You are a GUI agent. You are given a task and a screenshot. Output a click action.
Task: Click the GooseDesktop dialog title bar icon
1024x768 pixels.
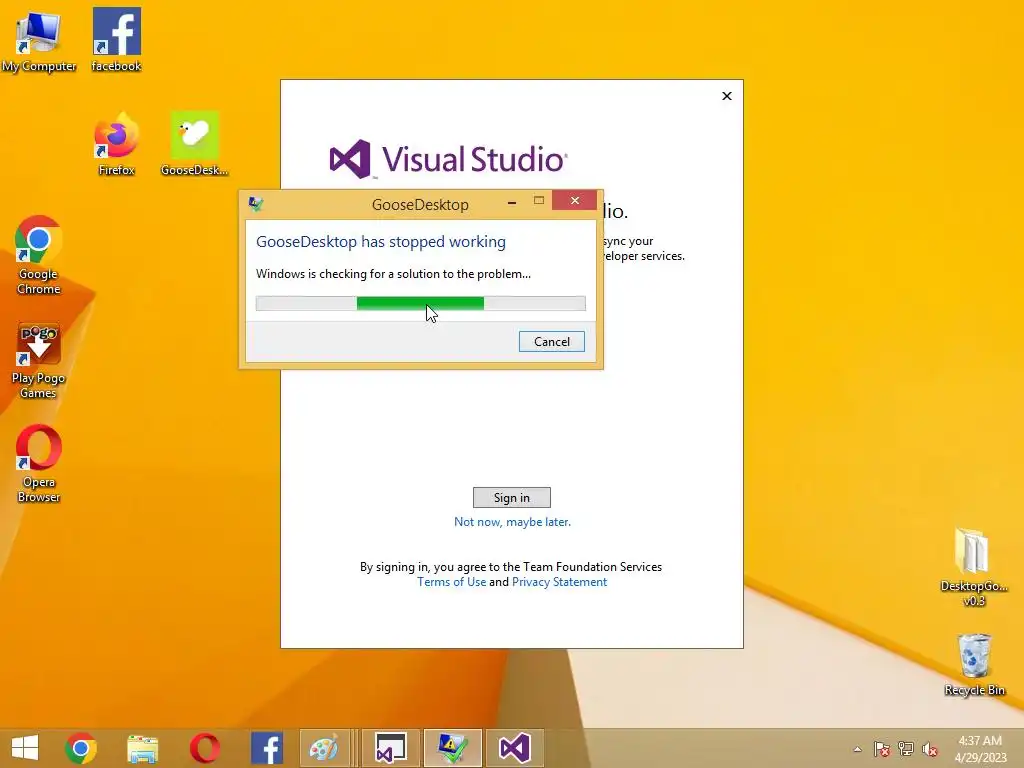[256, 204]
